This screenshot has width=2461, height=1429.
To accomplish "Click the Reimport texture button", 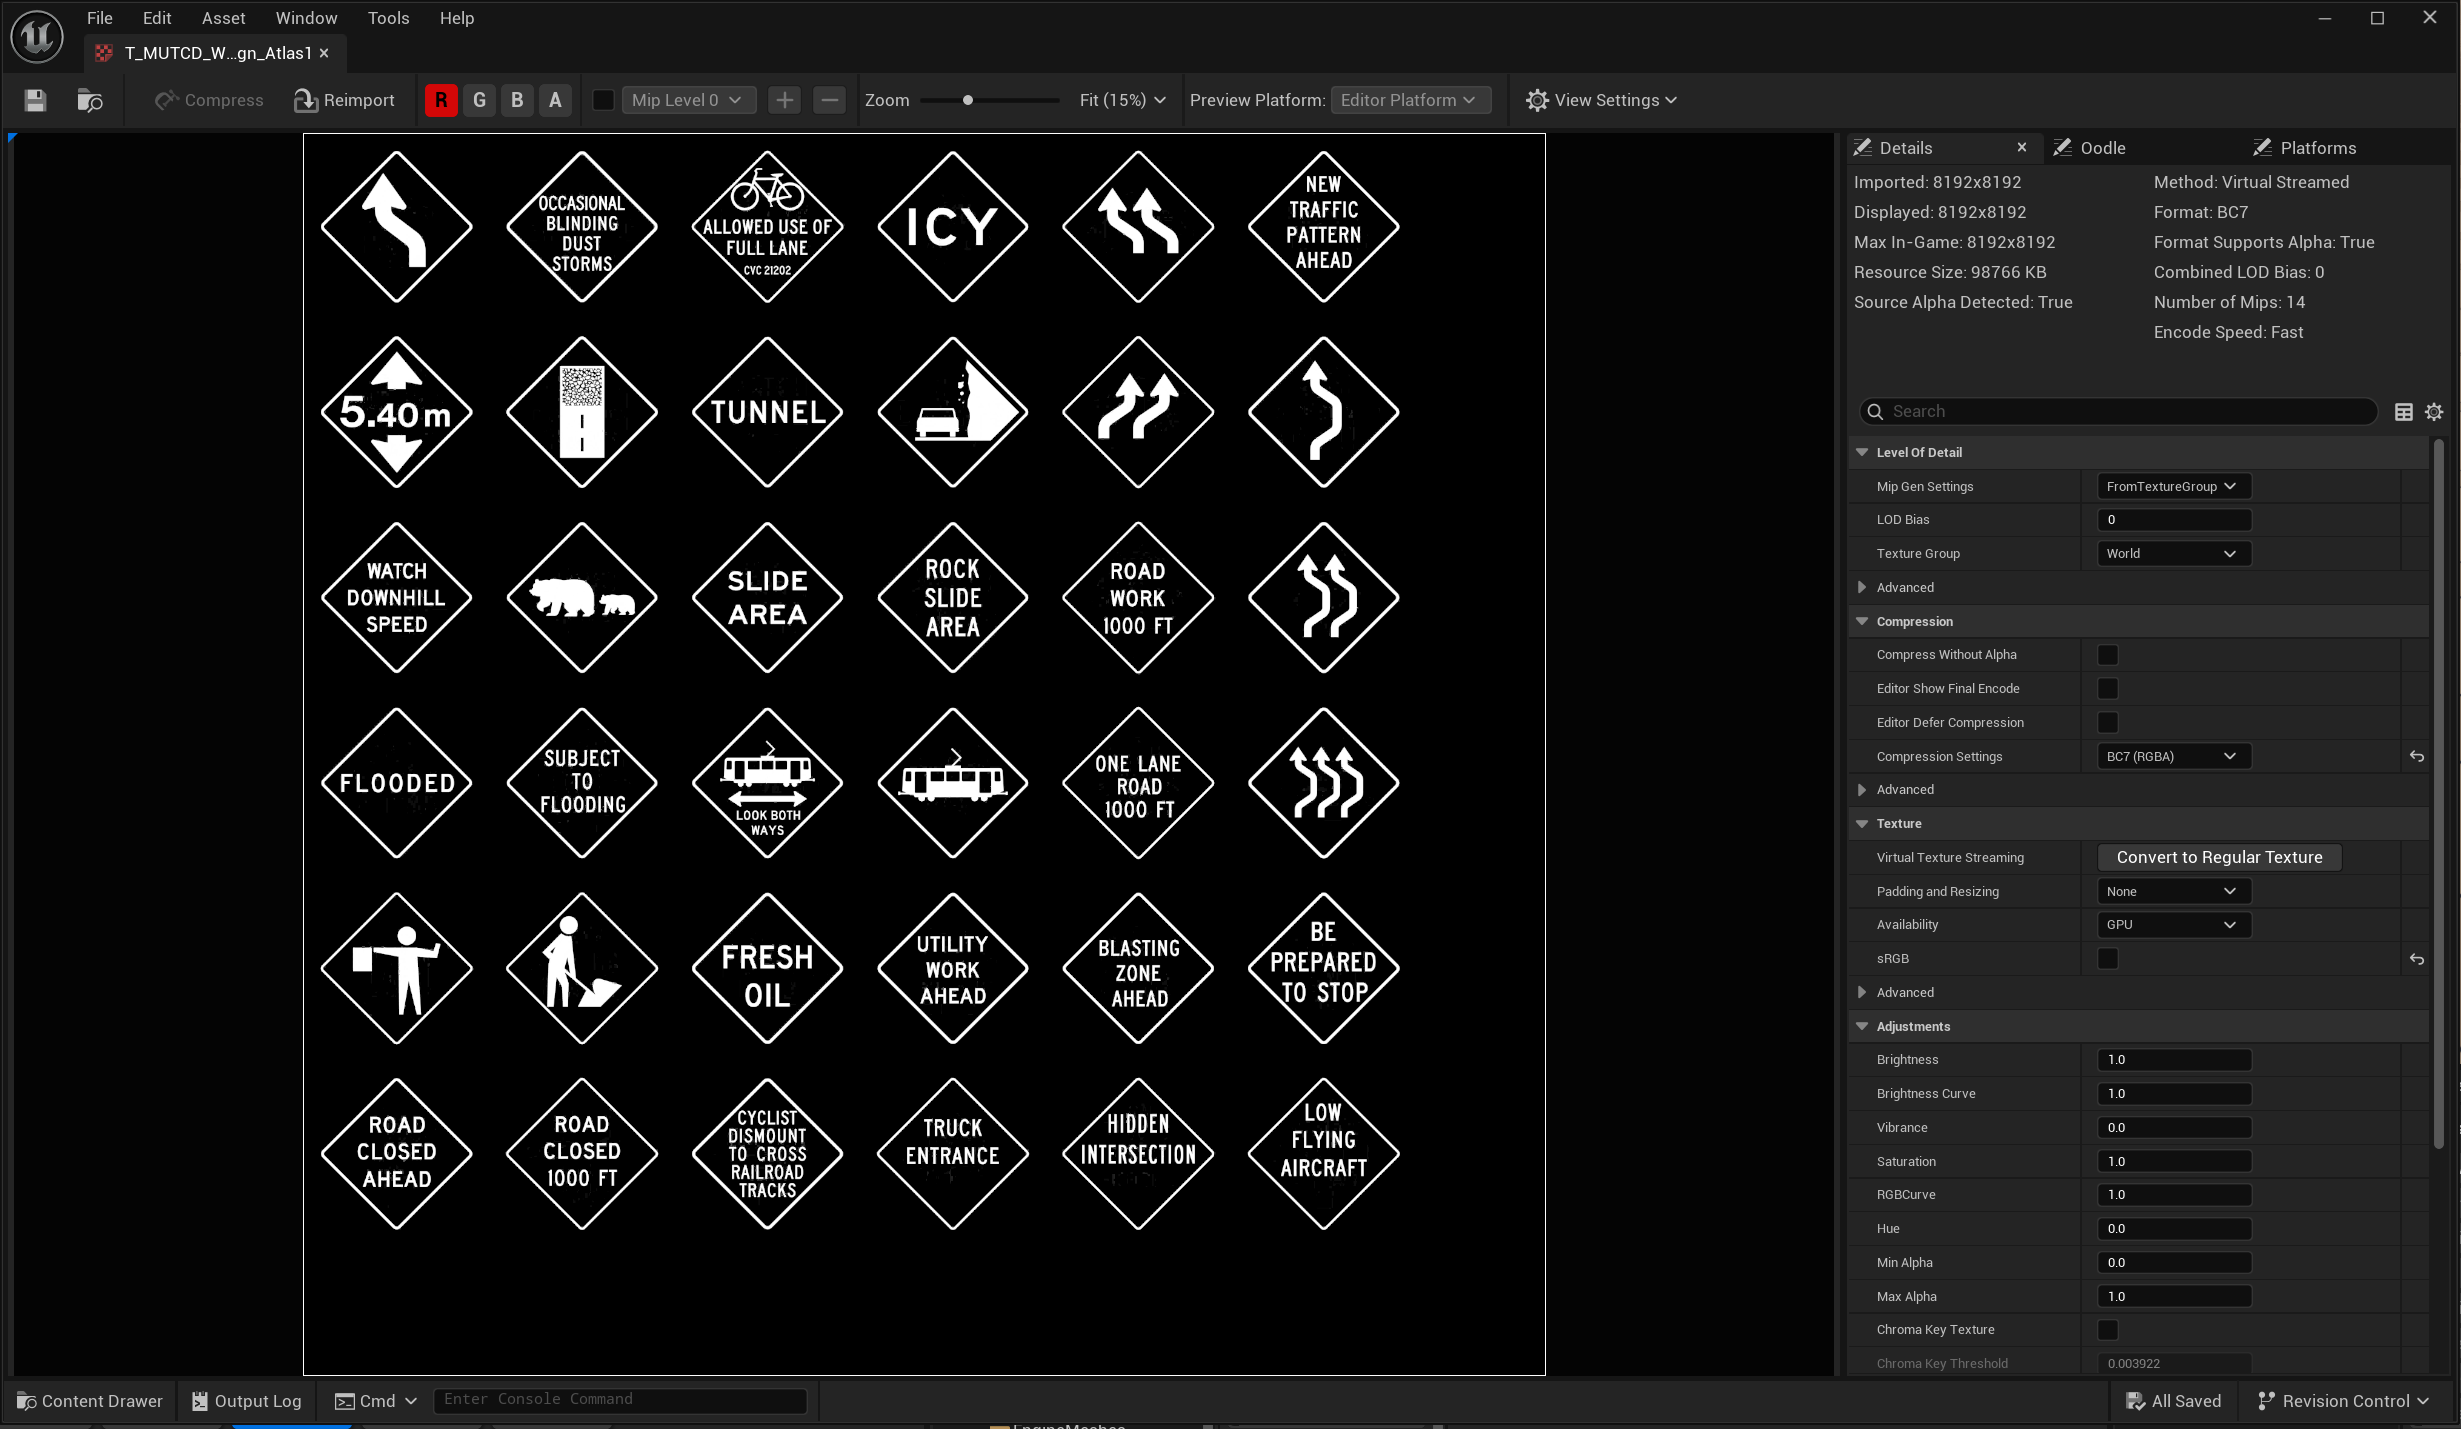I will [x=344, y=100].
